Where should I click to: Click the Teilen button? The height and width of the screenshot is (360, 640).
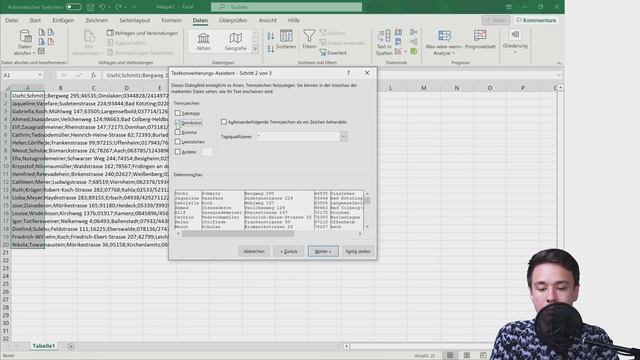tap(496, 20)
